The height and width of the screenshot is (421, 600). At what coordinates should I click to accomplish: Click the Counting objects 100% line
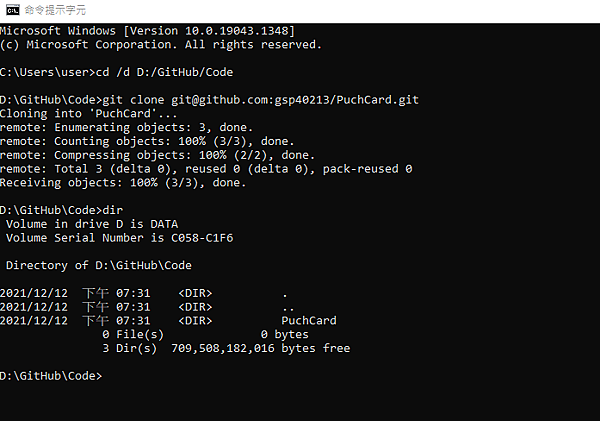click(147, 141)
